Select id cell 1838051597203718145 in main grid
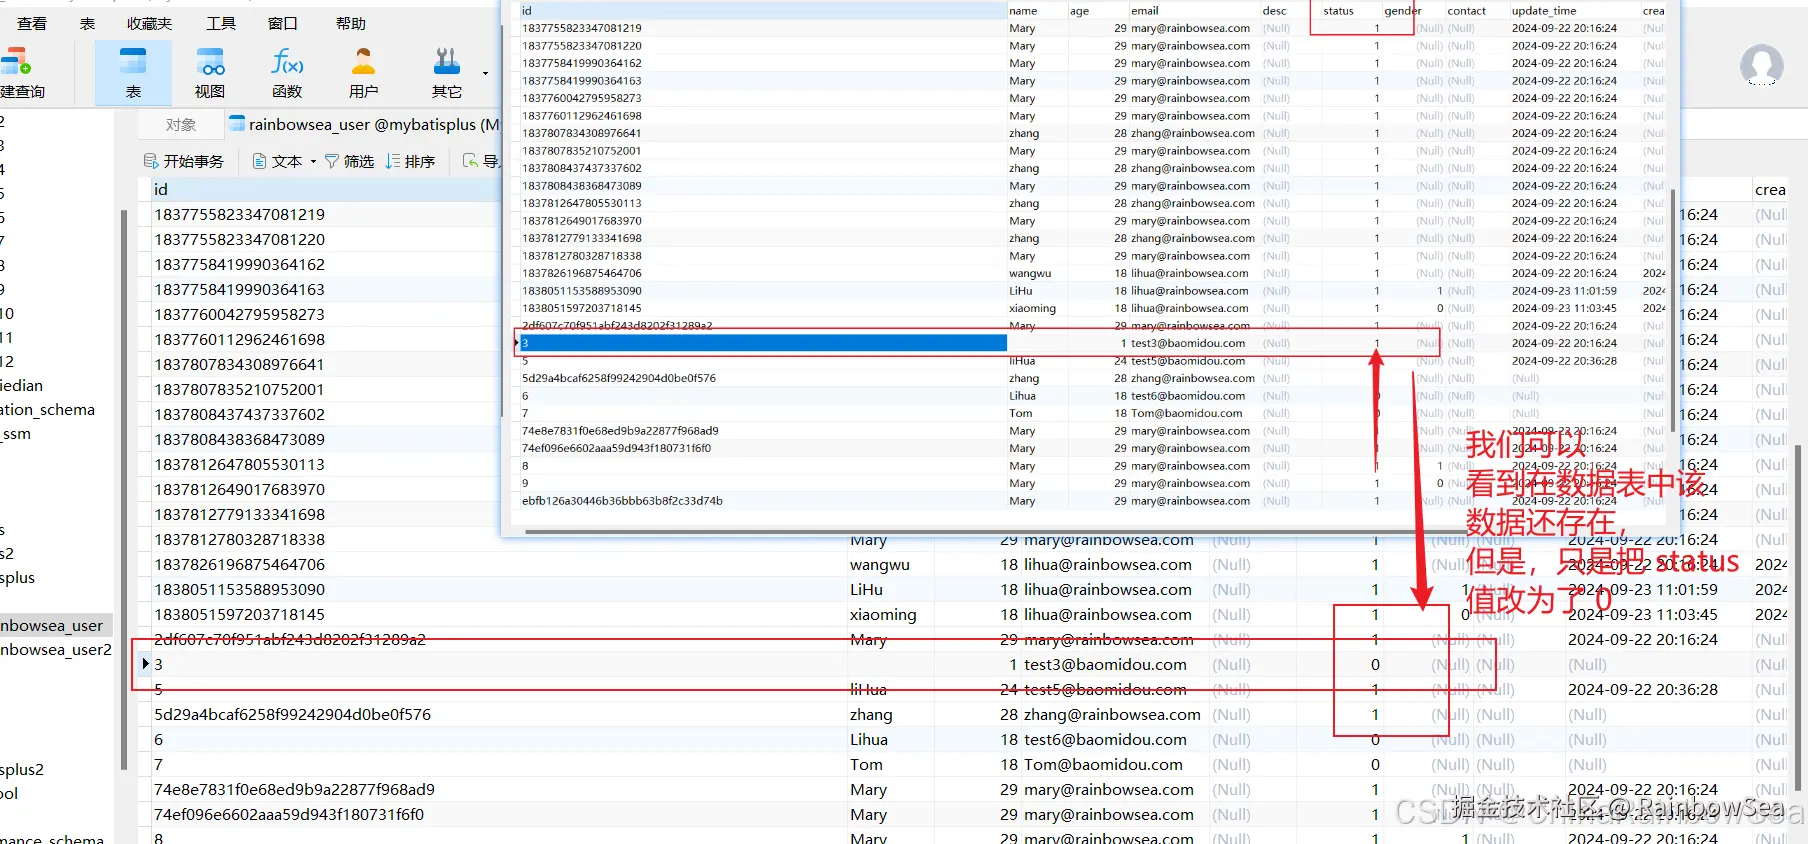 tap(239, 614)
